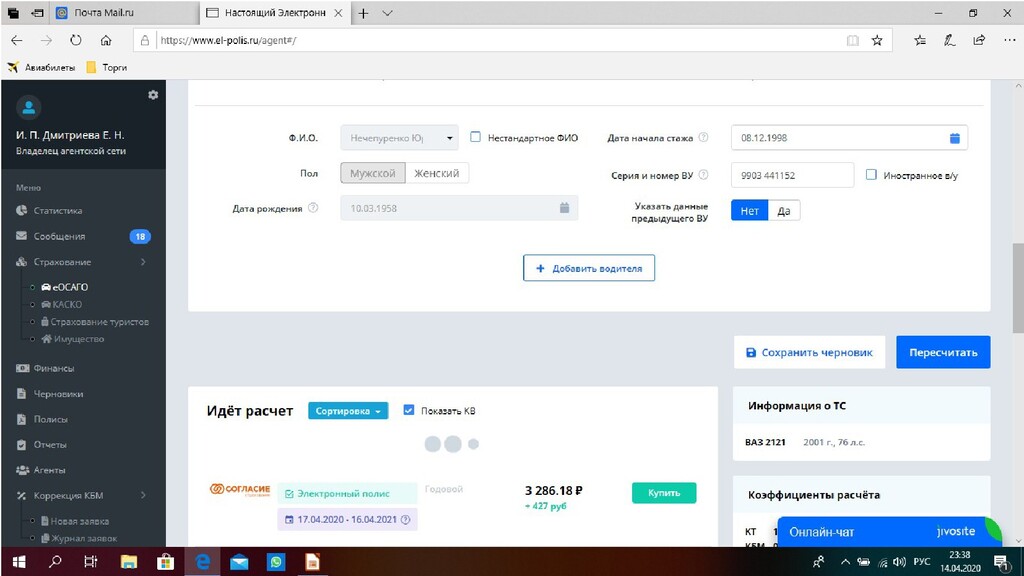1024x576 pixels.
Task: Add page to favorites star
Action: (x=877, y=40)
